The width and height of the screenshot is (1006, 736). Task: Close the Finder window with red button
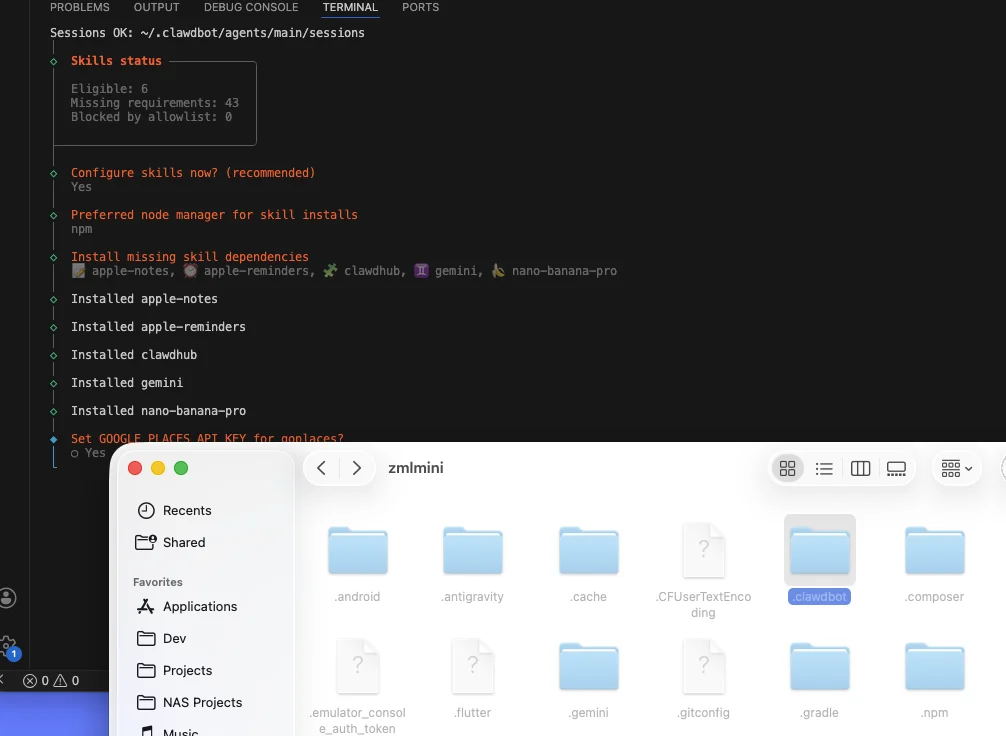(135, 468)
